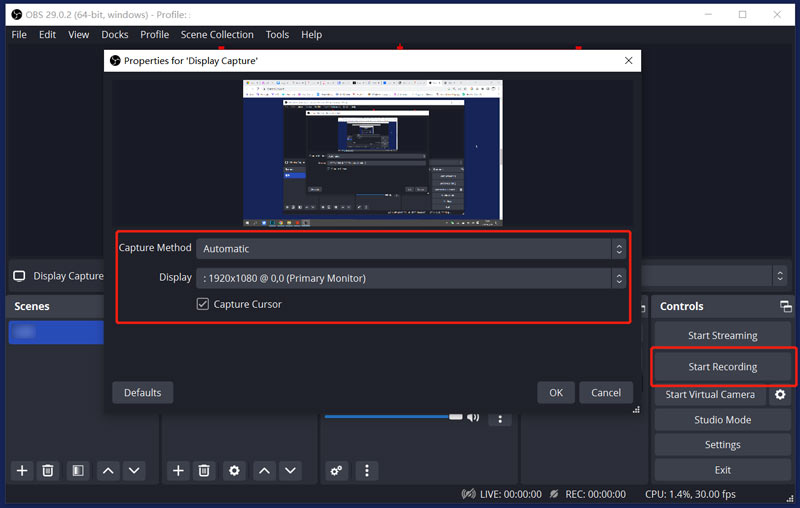Open audio track options three-dot button
This screenshot has width=800, height=508.
500,419
